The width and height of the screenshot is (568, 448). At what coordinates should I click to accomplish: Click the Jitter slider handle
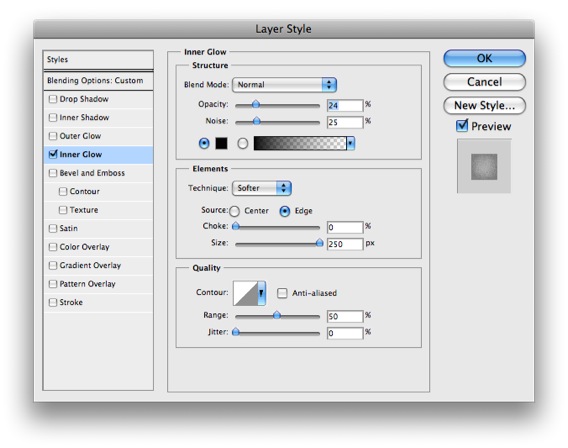(236, 332)
